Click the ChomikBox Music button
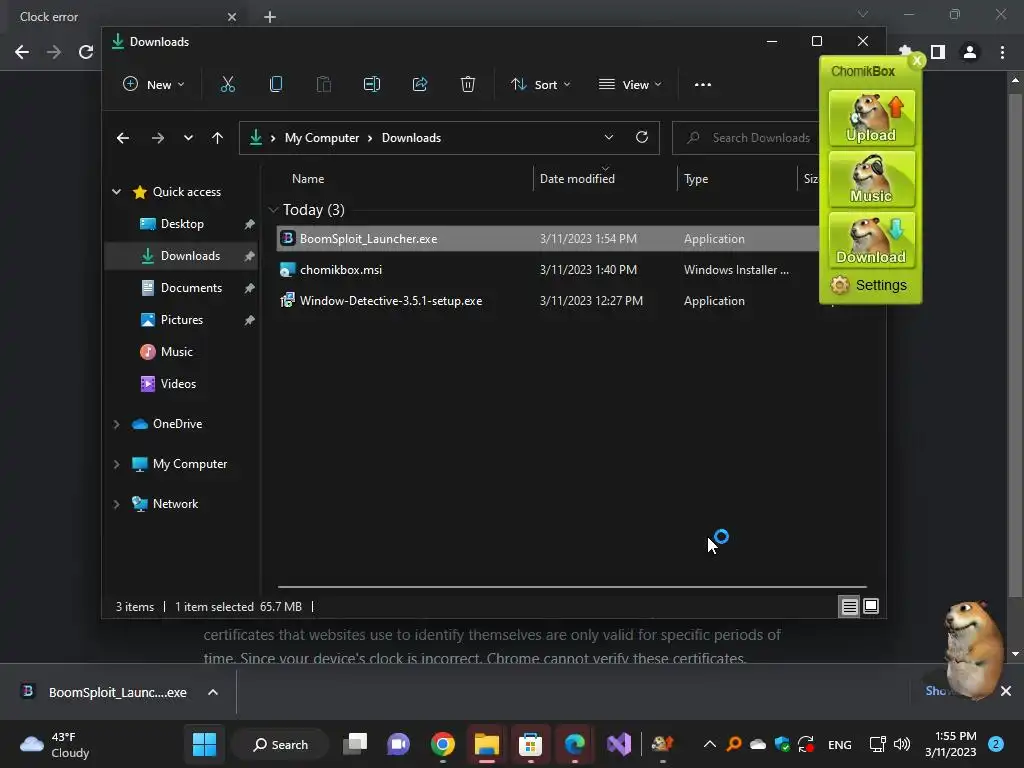Screen dimensions: 1024x768 point(871,179)
